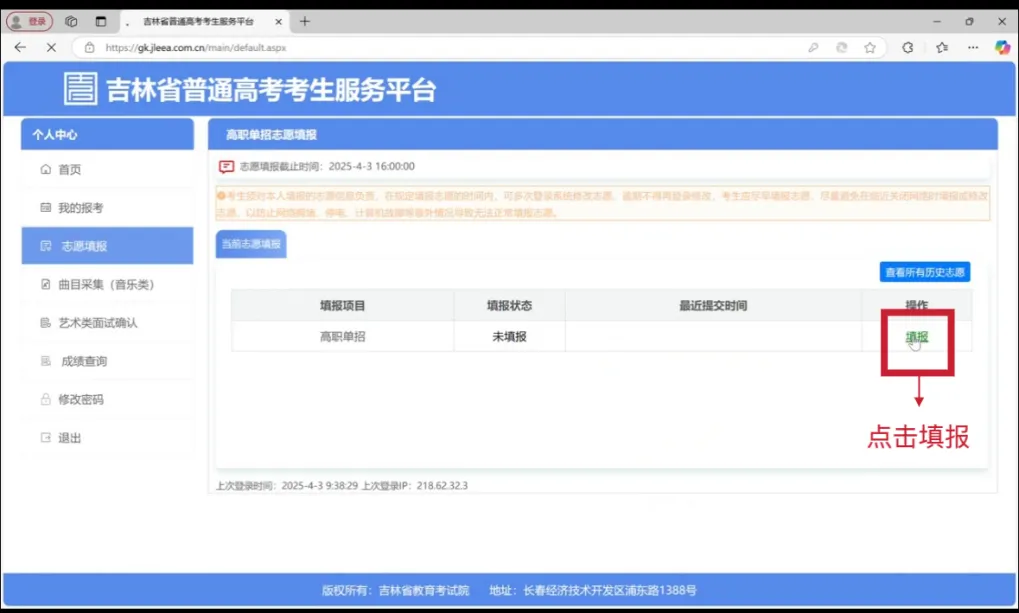Click the 填报 link for 高职单招
Image resolution: width=1019 pixels, height=613 pixels.
[x=916, y=337]
